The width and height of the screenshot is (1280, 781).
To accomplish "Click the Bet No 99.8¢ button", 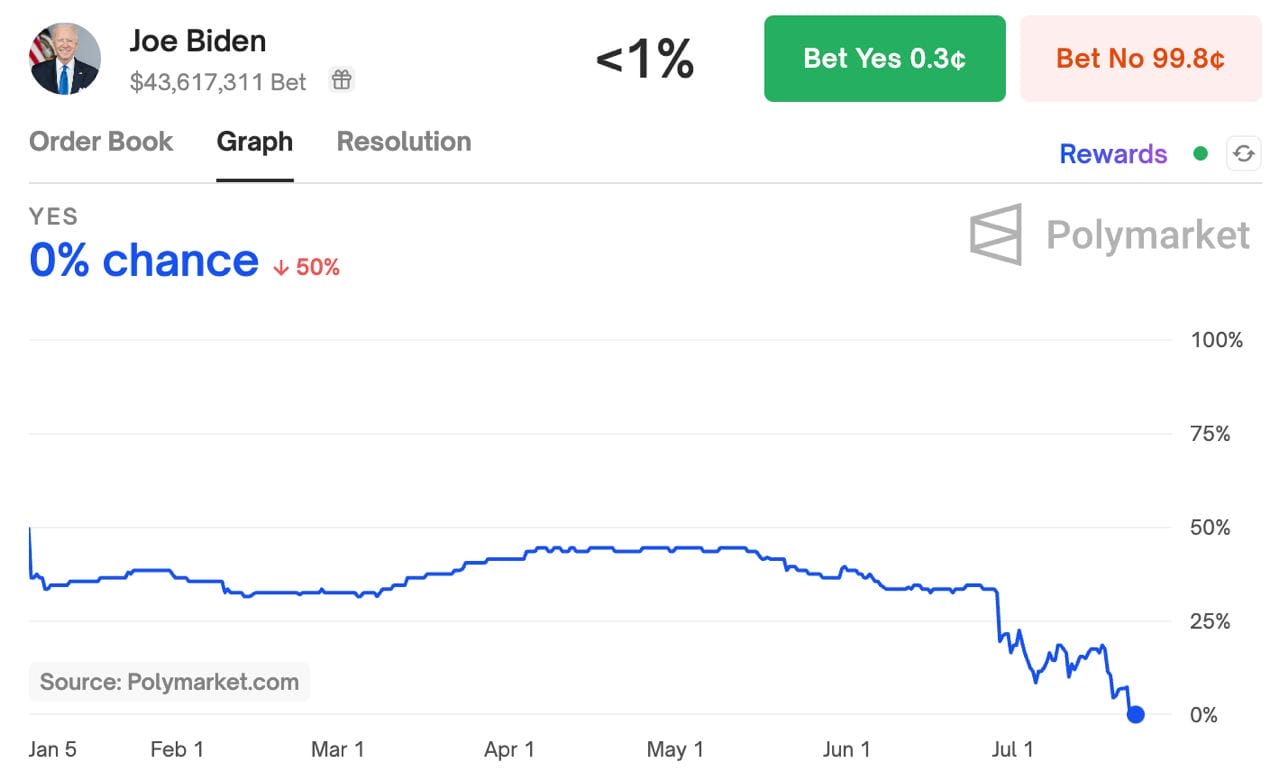I will click(x=1140, y=58).
